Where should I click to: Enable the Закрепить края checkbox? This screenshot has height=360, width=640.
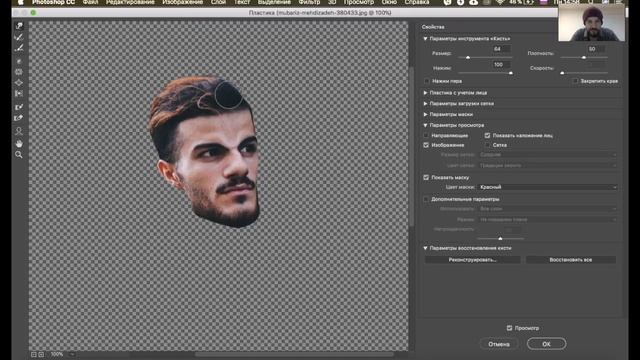575,81
